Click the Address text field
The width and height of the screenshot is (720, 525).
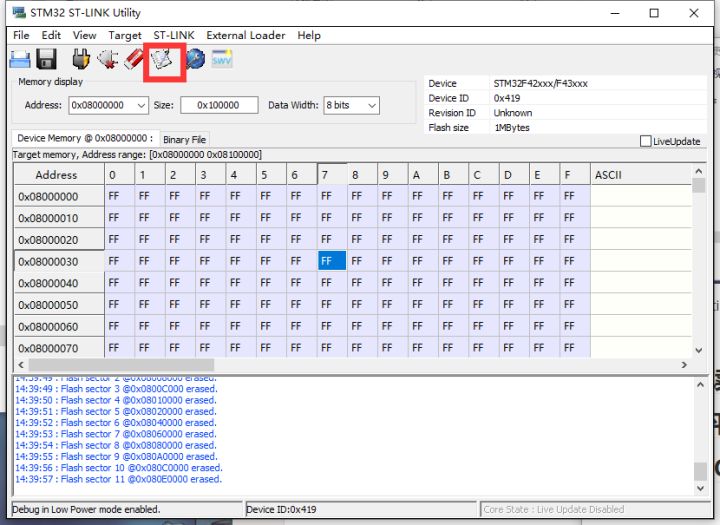point(102,105)
